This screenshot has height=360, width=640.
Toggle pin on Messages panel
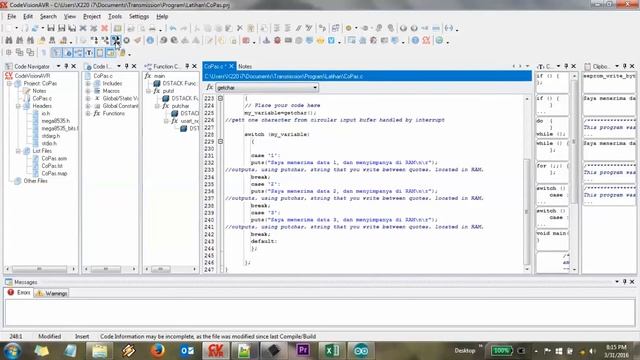(624, 282)
